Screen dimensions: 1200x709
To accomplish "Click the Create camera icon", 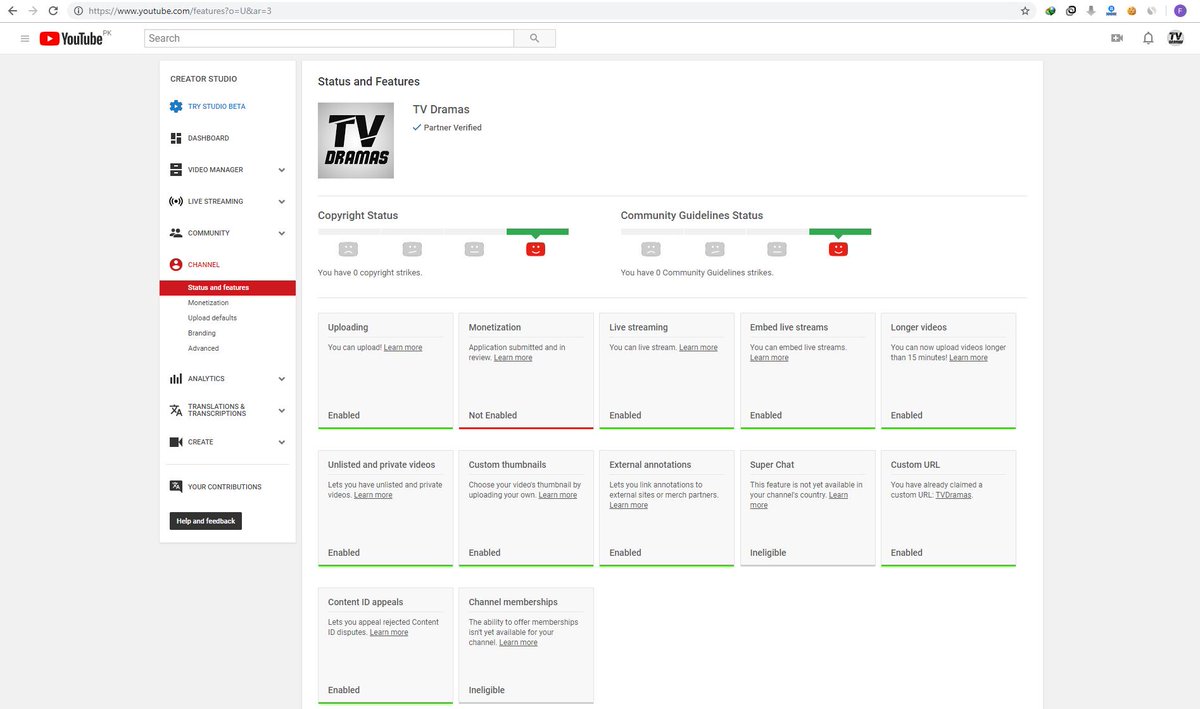I will 176,442.
